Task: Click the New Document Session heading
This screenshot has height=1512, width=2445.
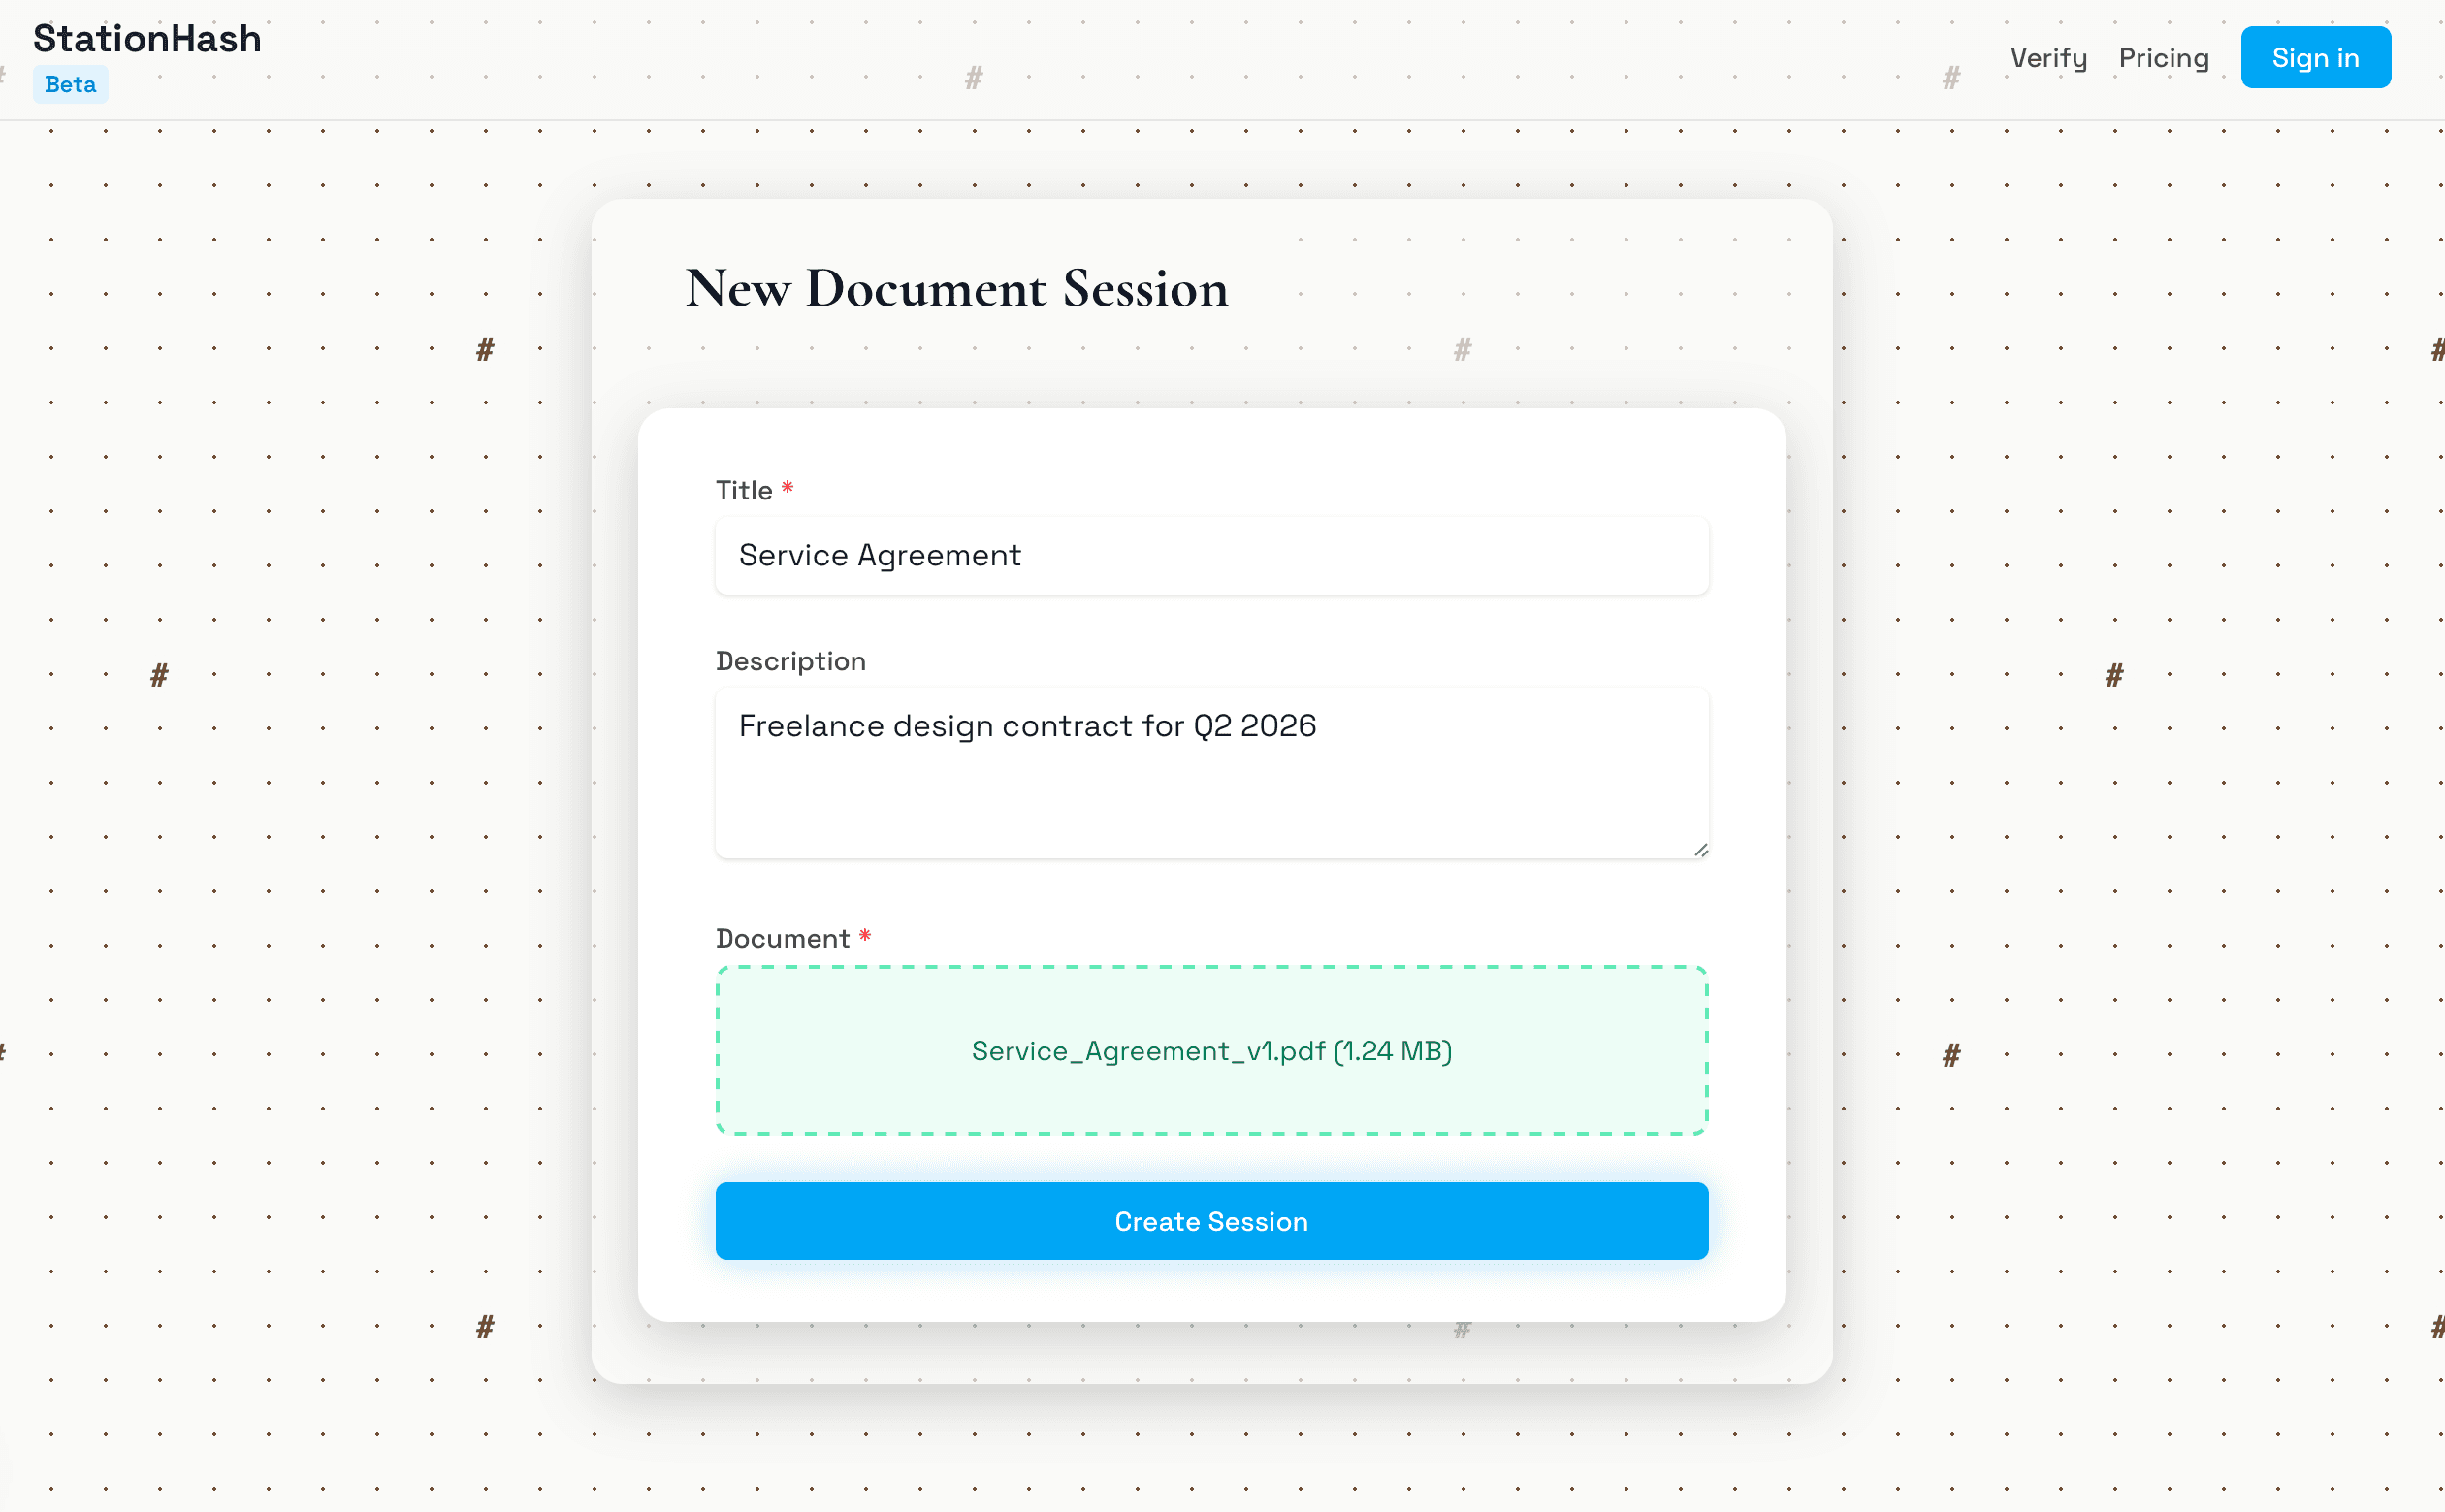Action: [956, 289]
